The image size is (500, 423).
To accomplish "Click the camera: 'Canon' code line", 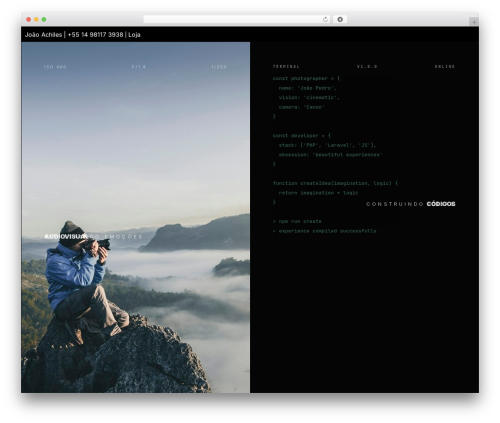I will [302, 107].
